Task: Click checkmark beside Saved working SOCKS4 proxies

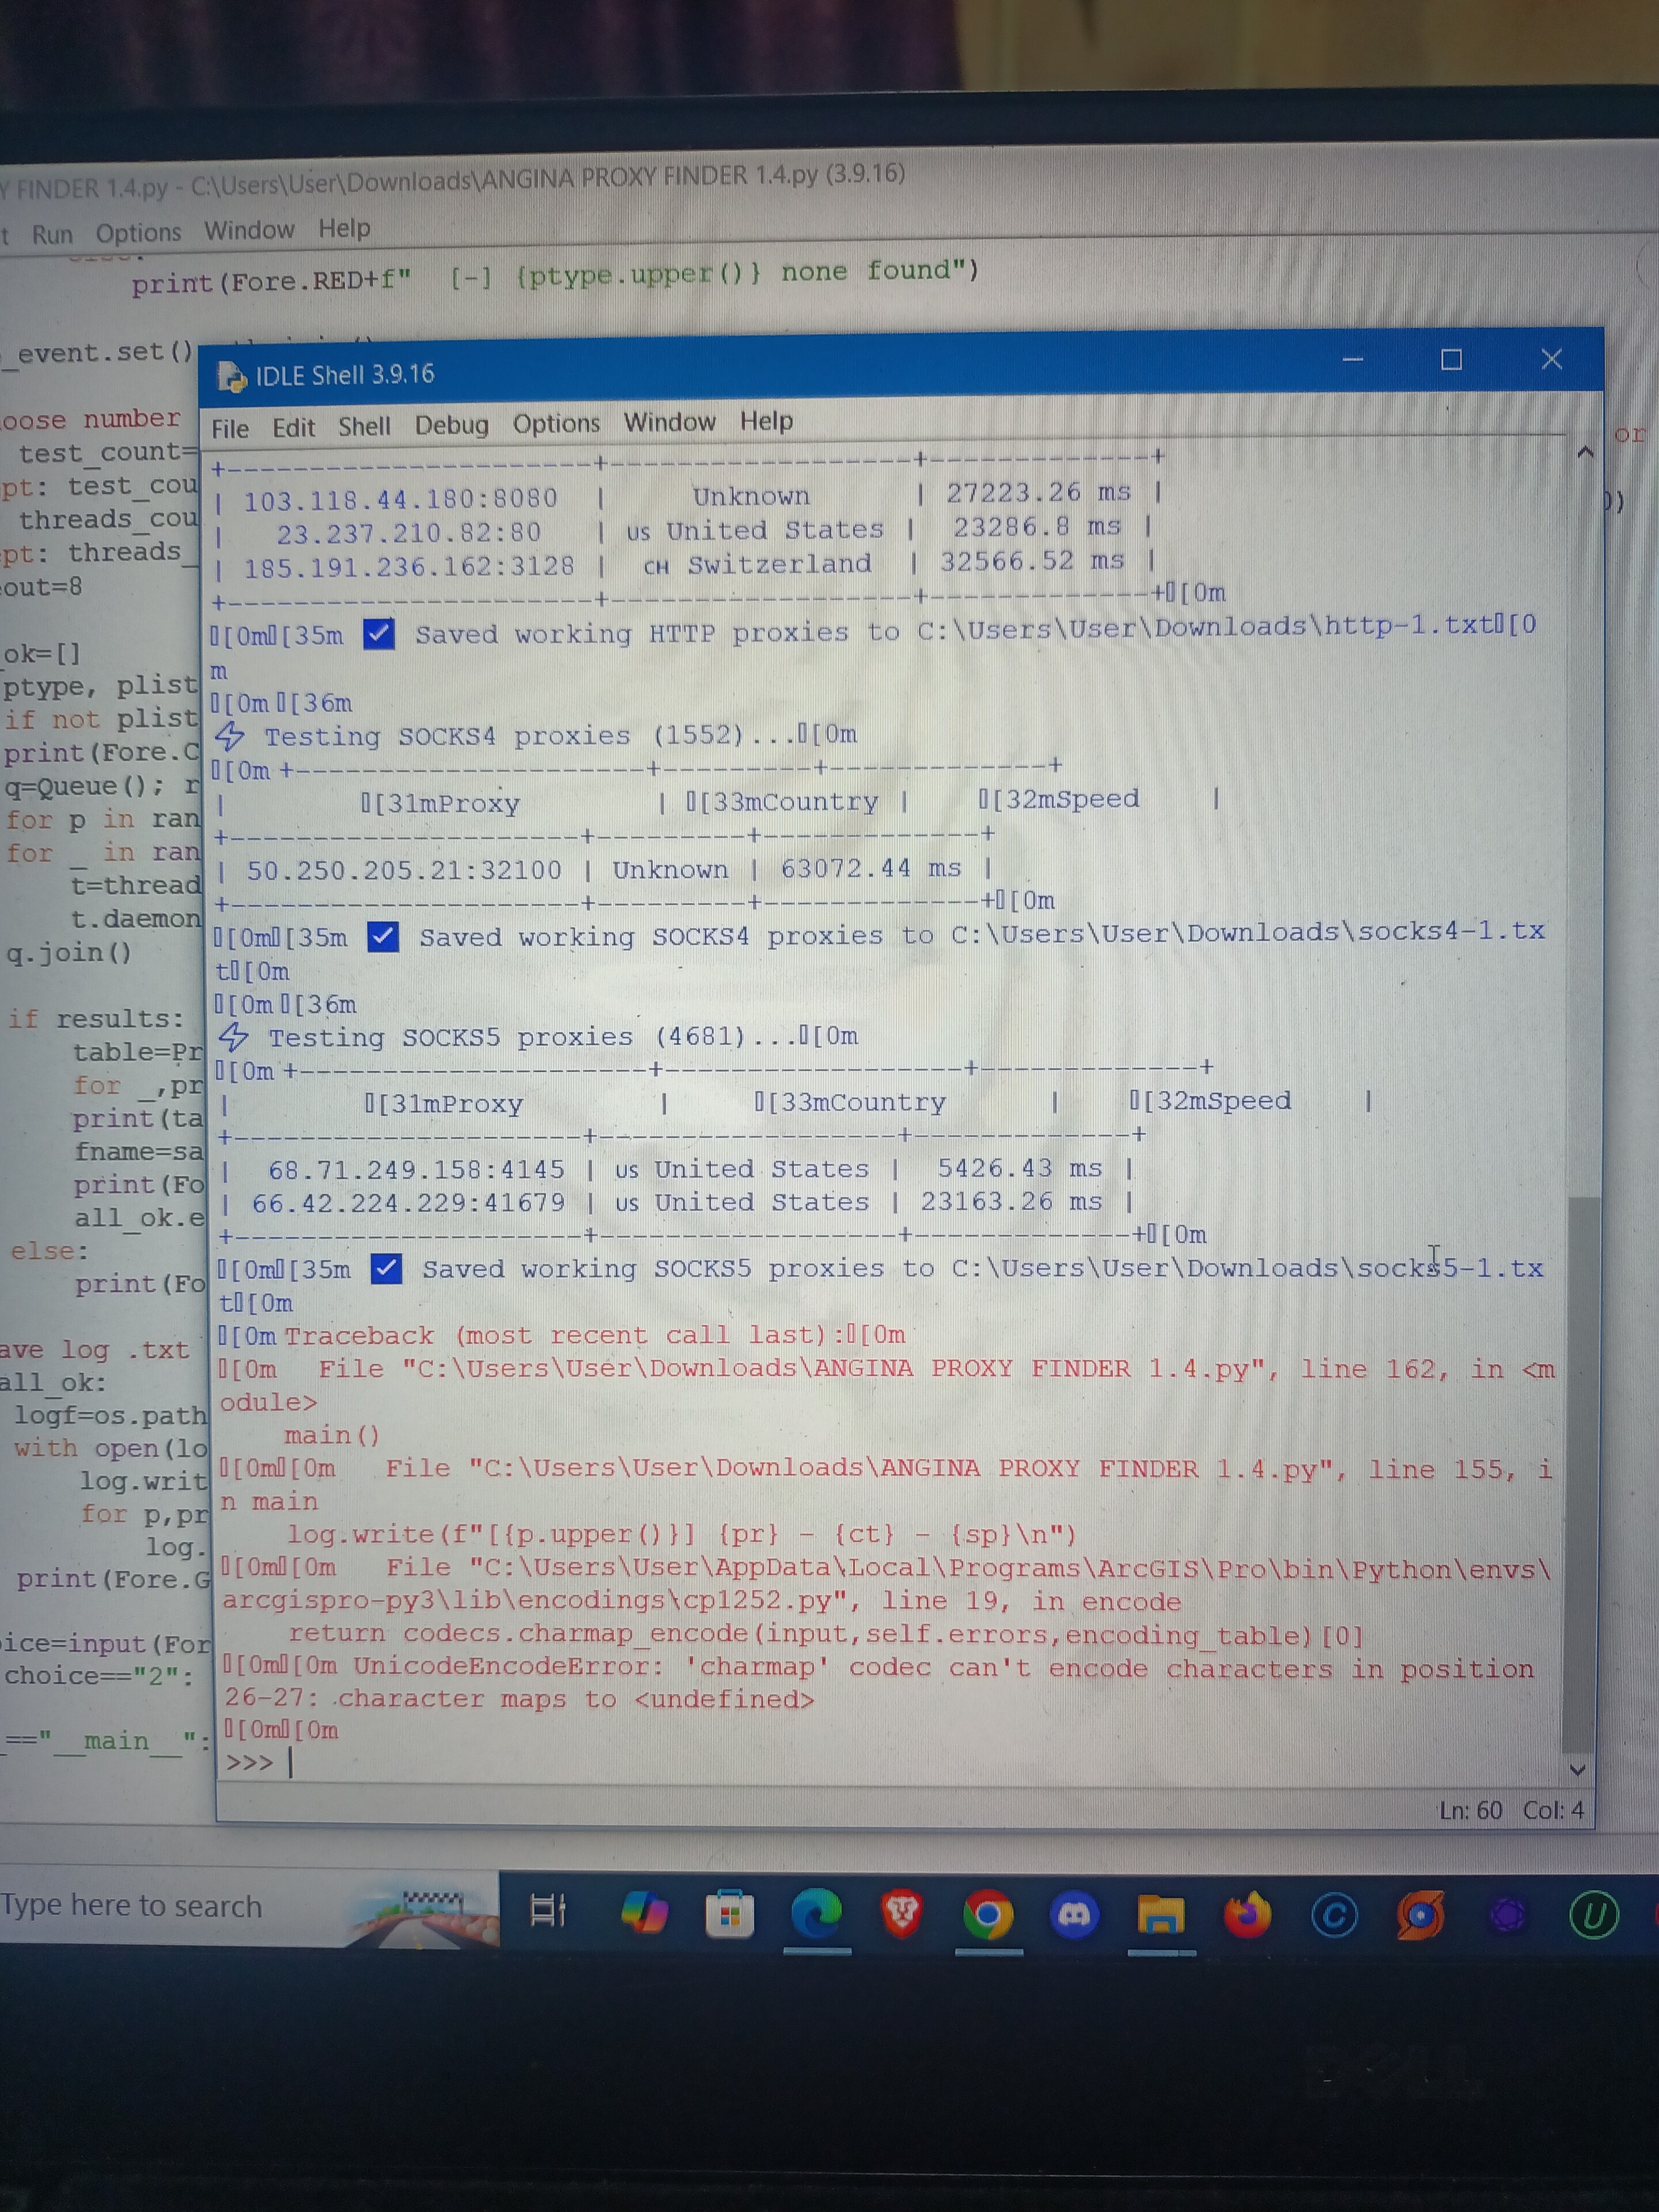Action: coord(383,937)
